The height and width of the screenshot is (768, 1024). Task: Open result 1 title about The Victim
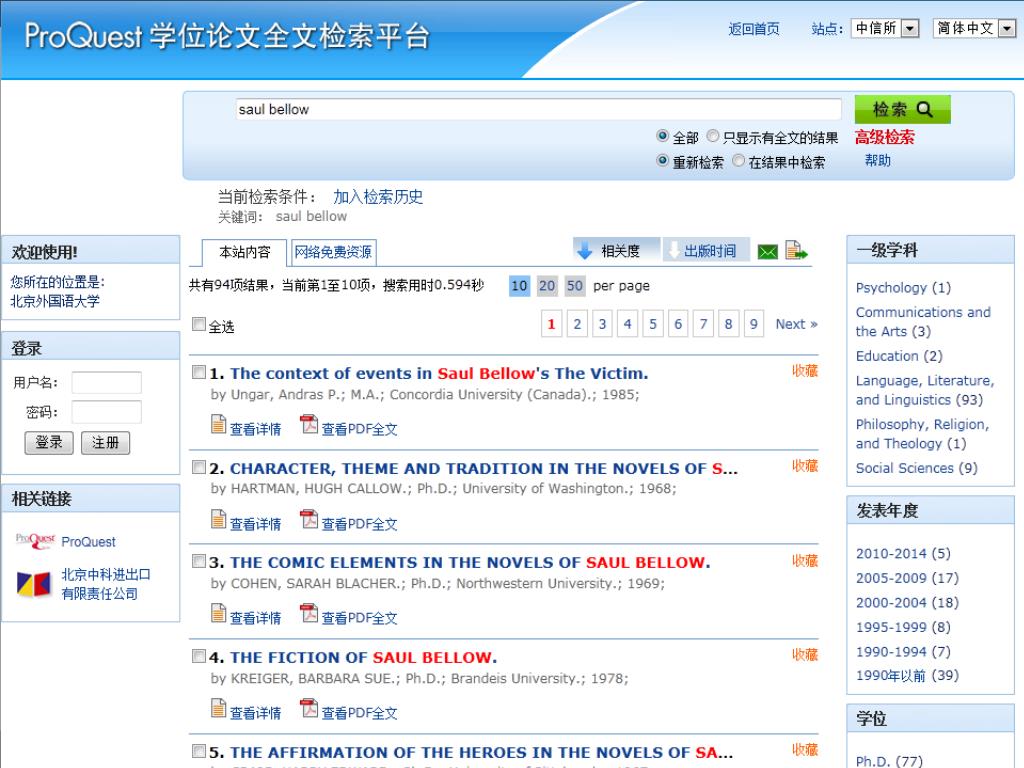point(439,373)
